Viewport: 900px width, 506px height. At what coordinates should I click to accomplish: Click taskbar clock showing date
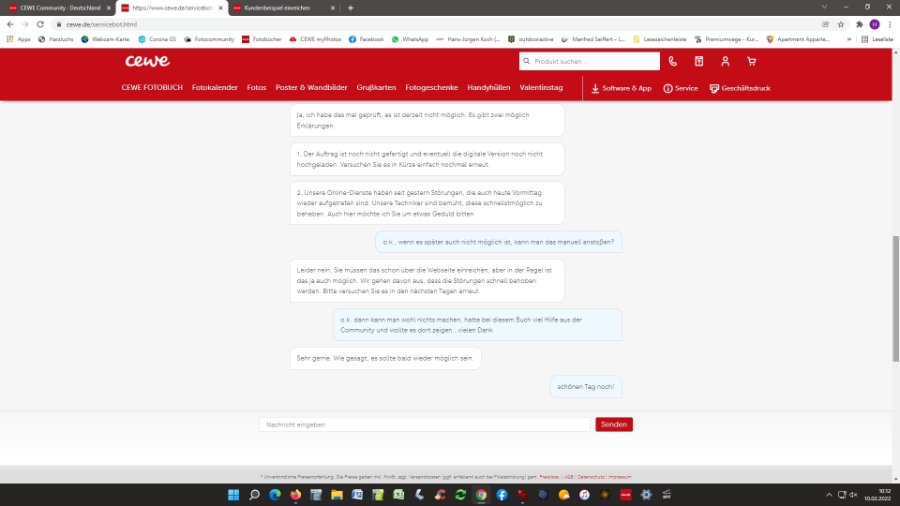(878, 495)
